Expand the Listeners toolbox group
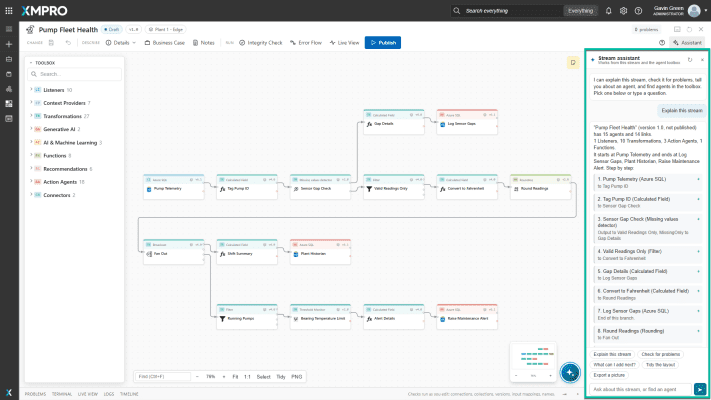 click(x=53, y=90)
